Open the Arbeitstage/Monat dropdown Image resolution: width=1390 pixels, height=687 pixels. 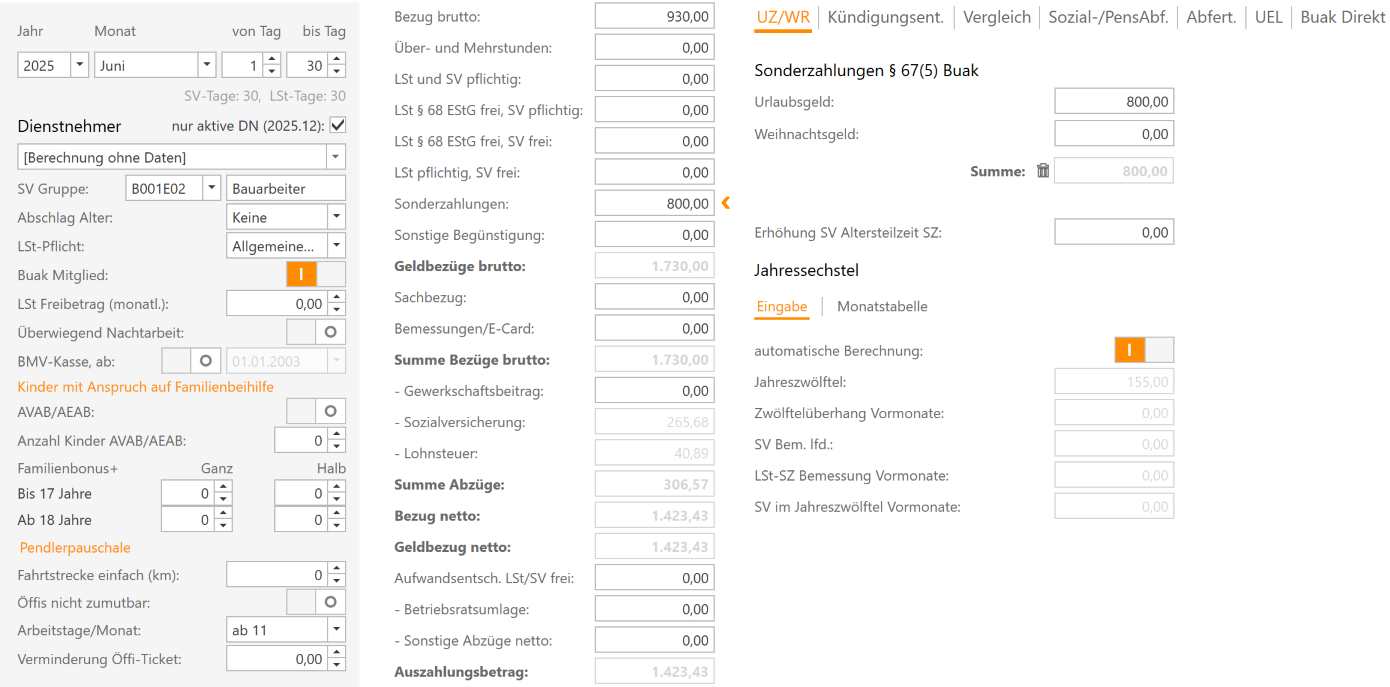pos(334,630)
